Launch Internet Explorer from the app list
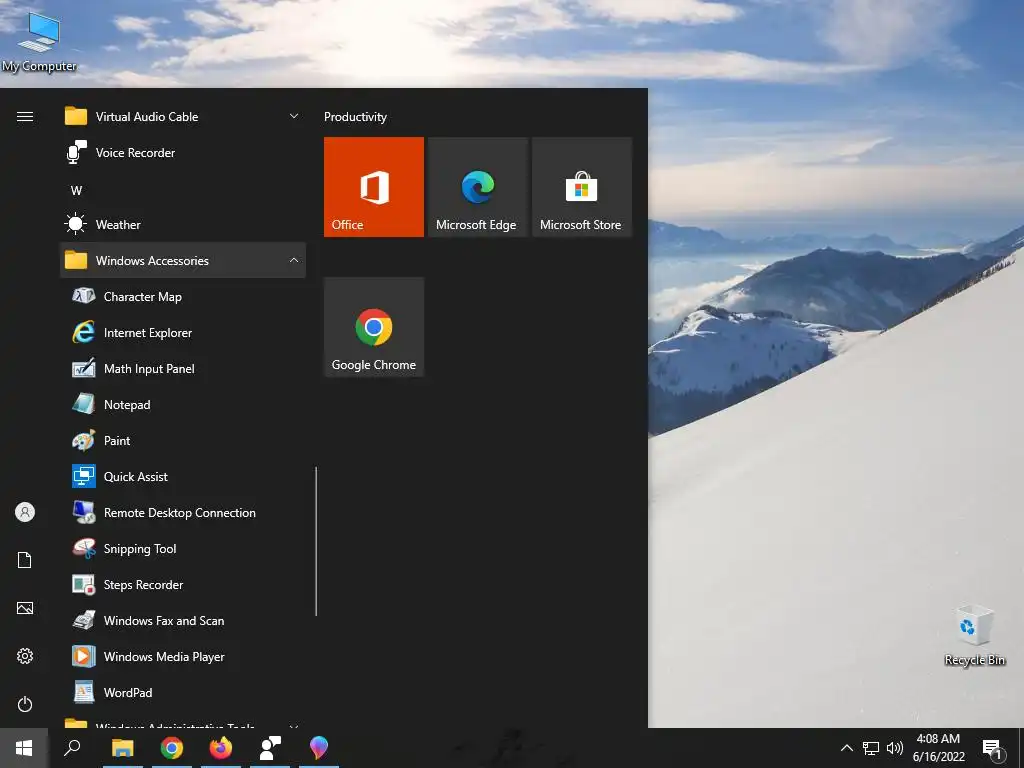The height and width of the screenshot is (768, 1024). click(x=183, y=332)
